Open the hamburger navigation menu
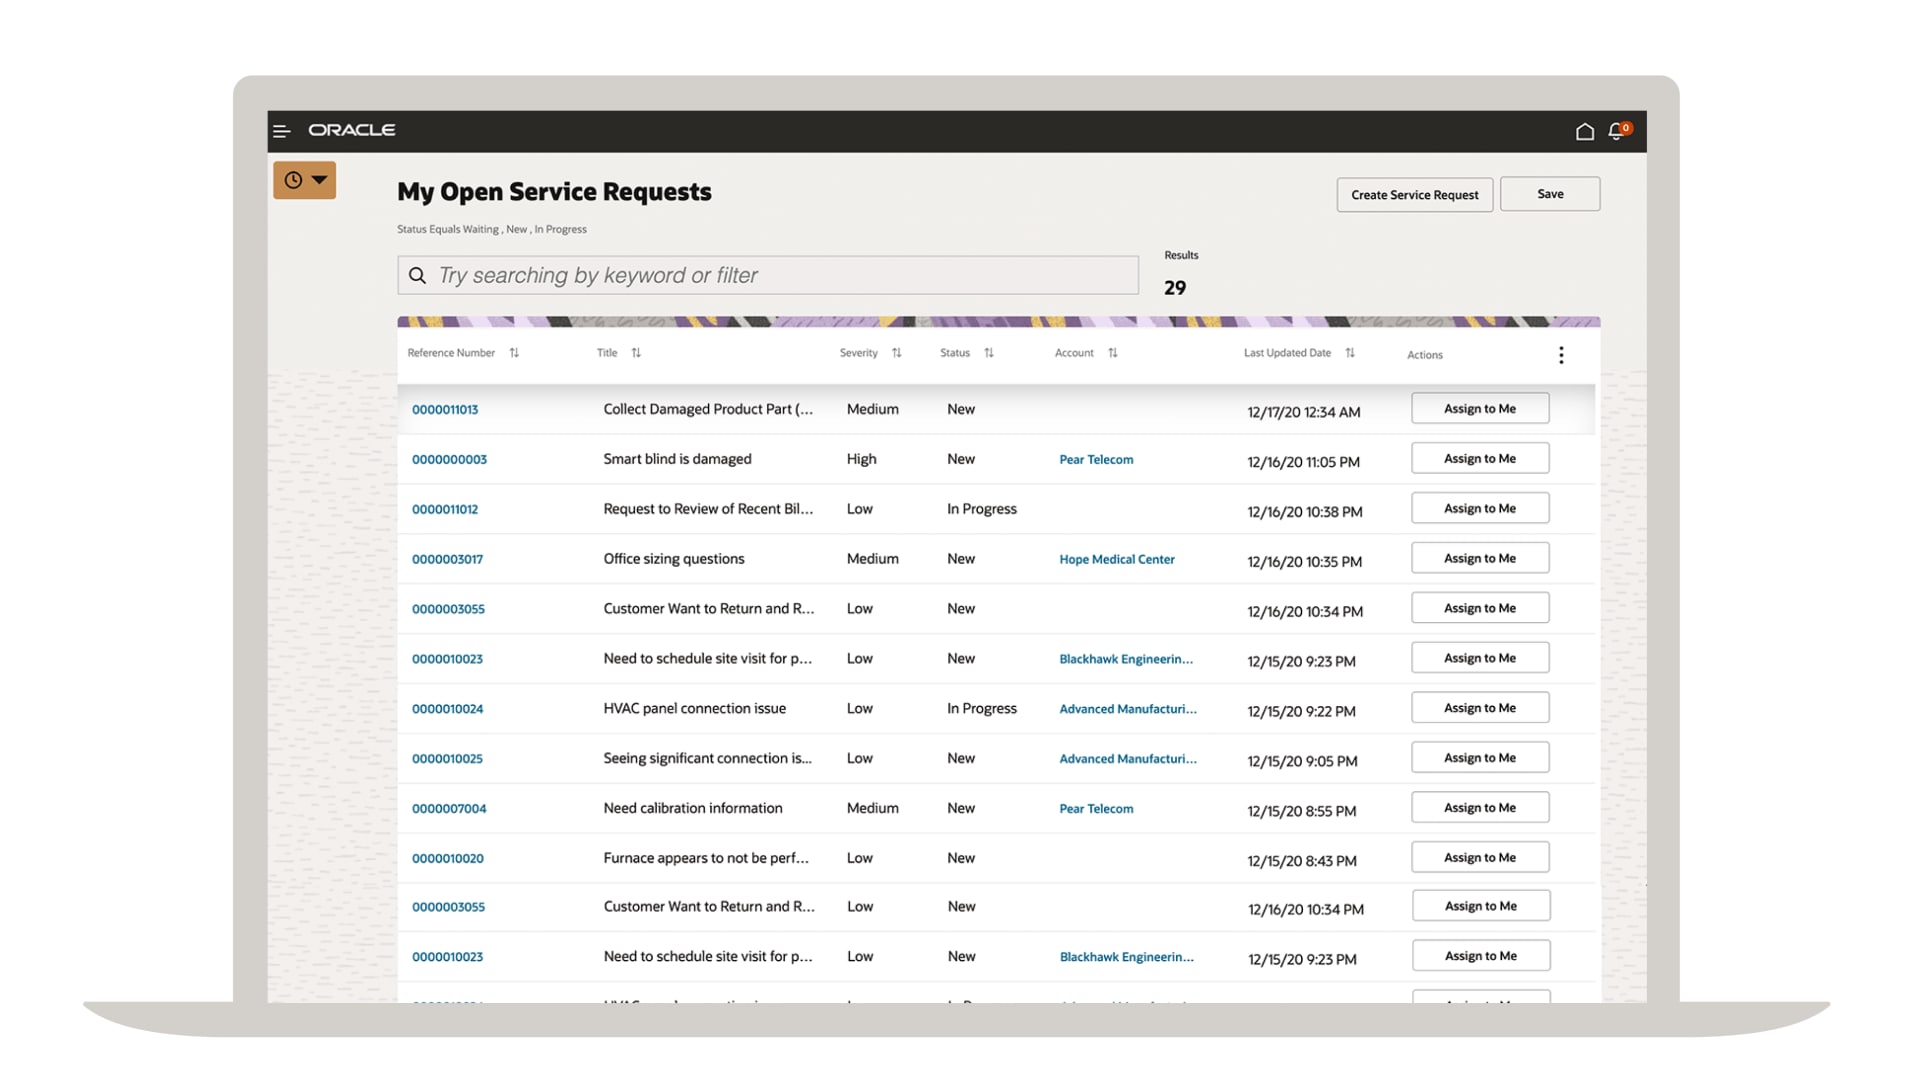Image resolution: width=1920 pixels, height=1080 pixels. point(282,131)
